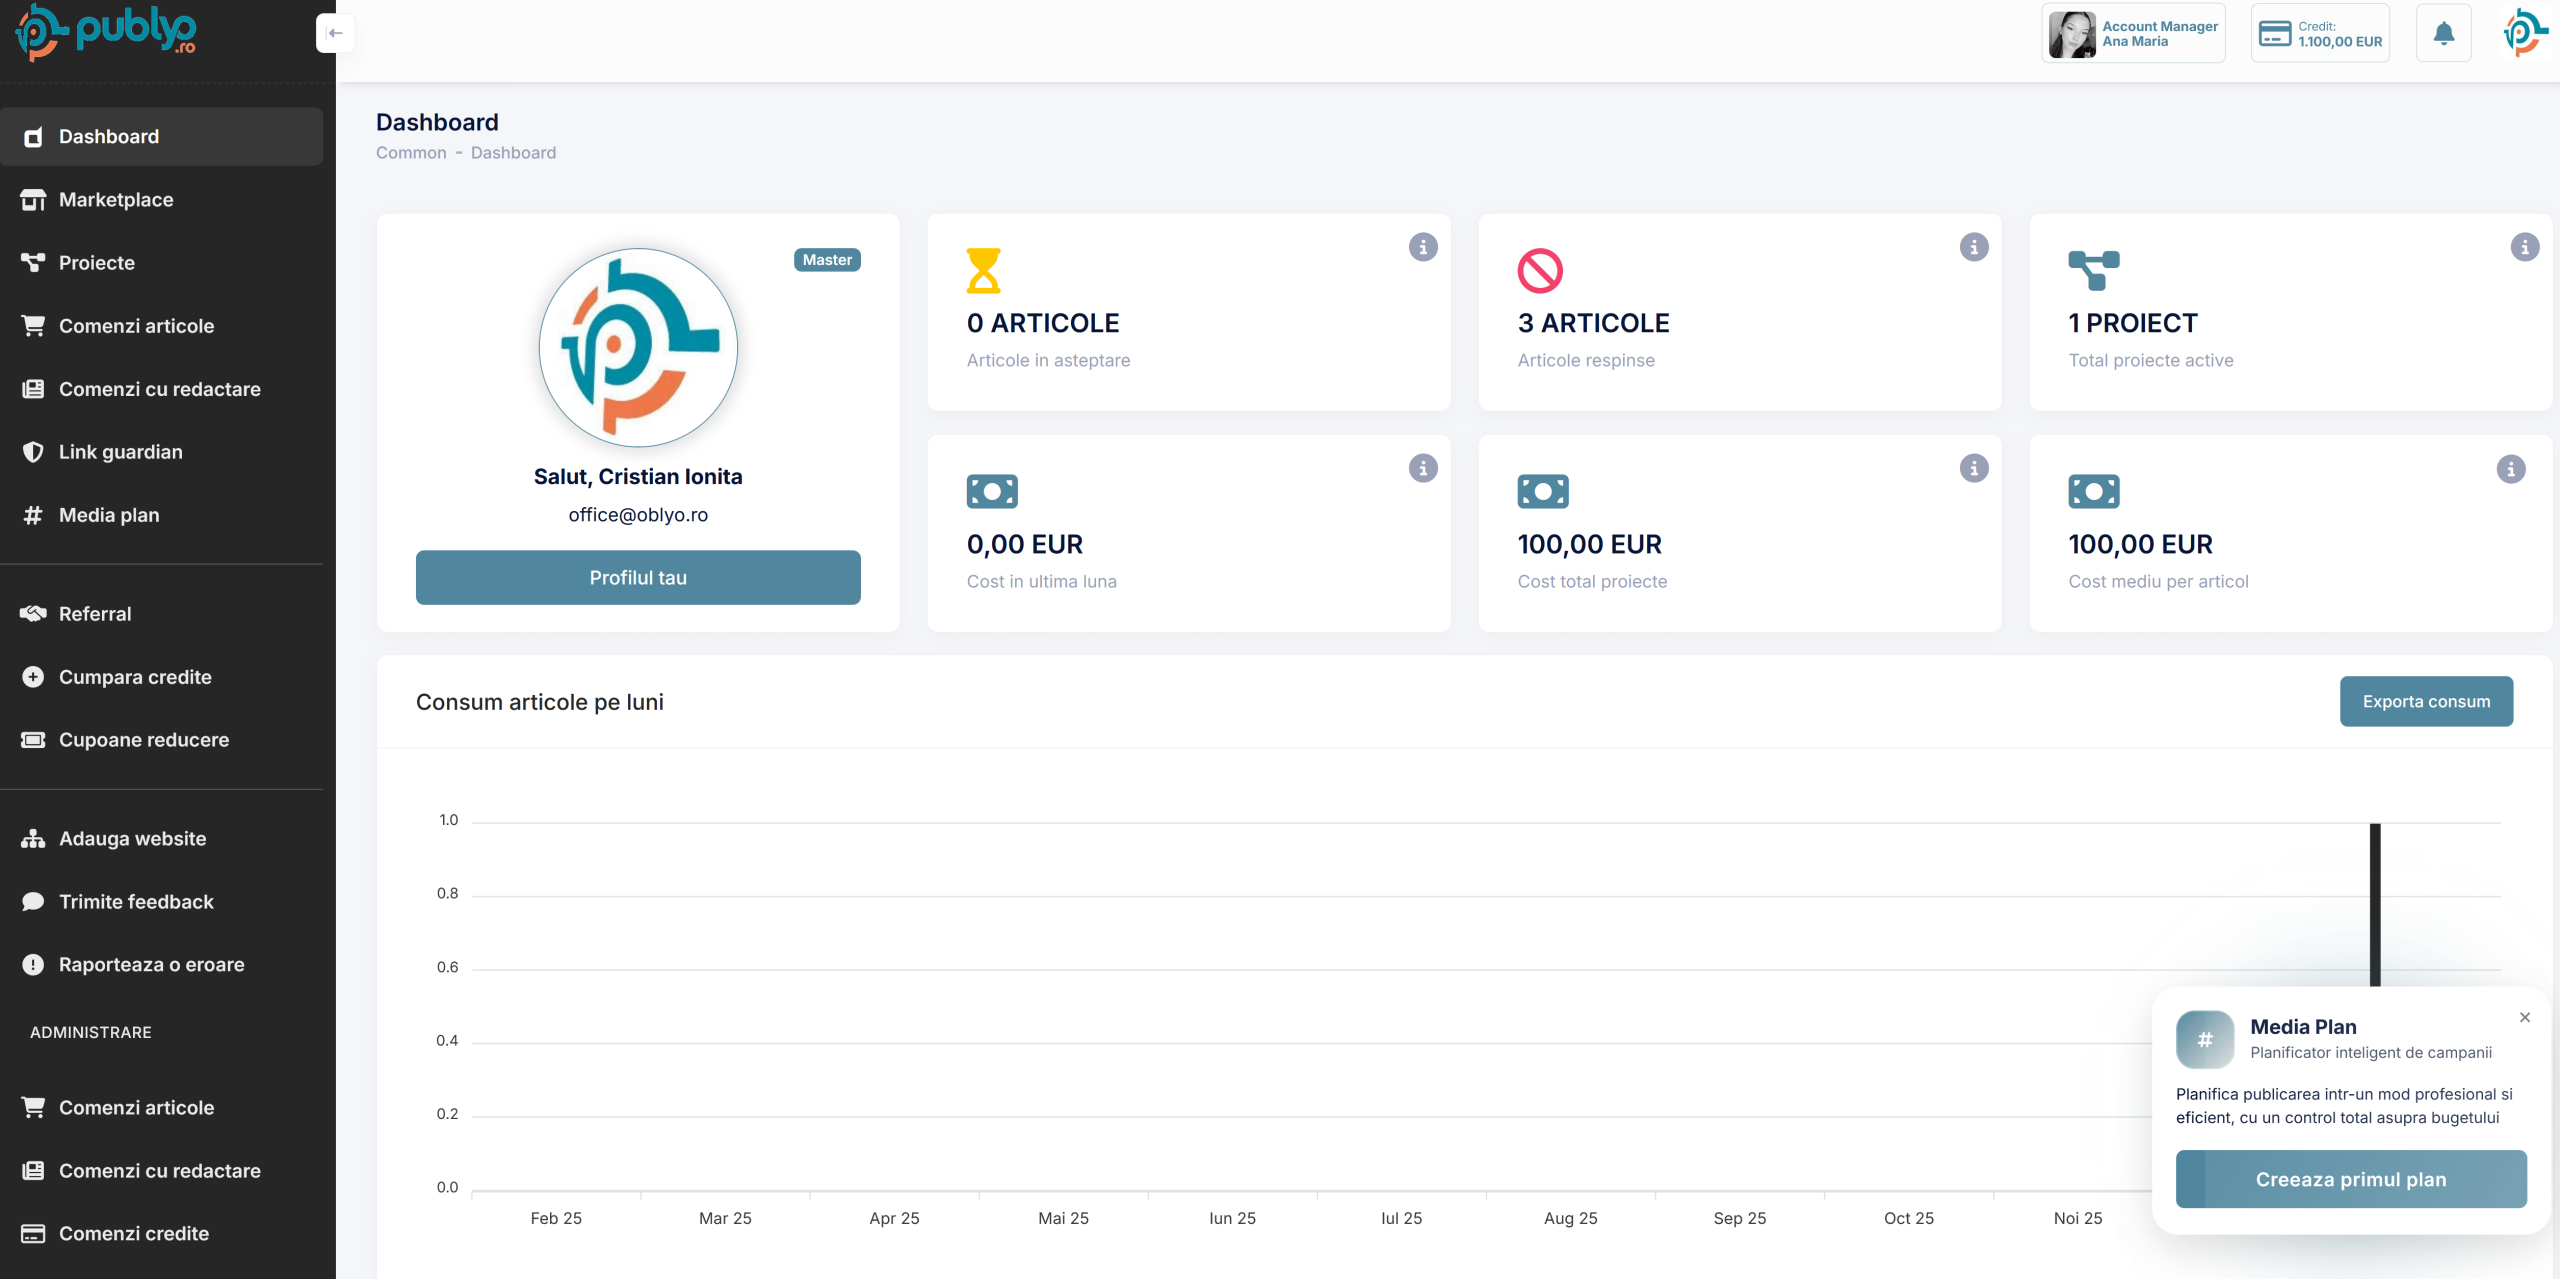
Task: Click info icon on Articole respinse card
Action: 1973,247
